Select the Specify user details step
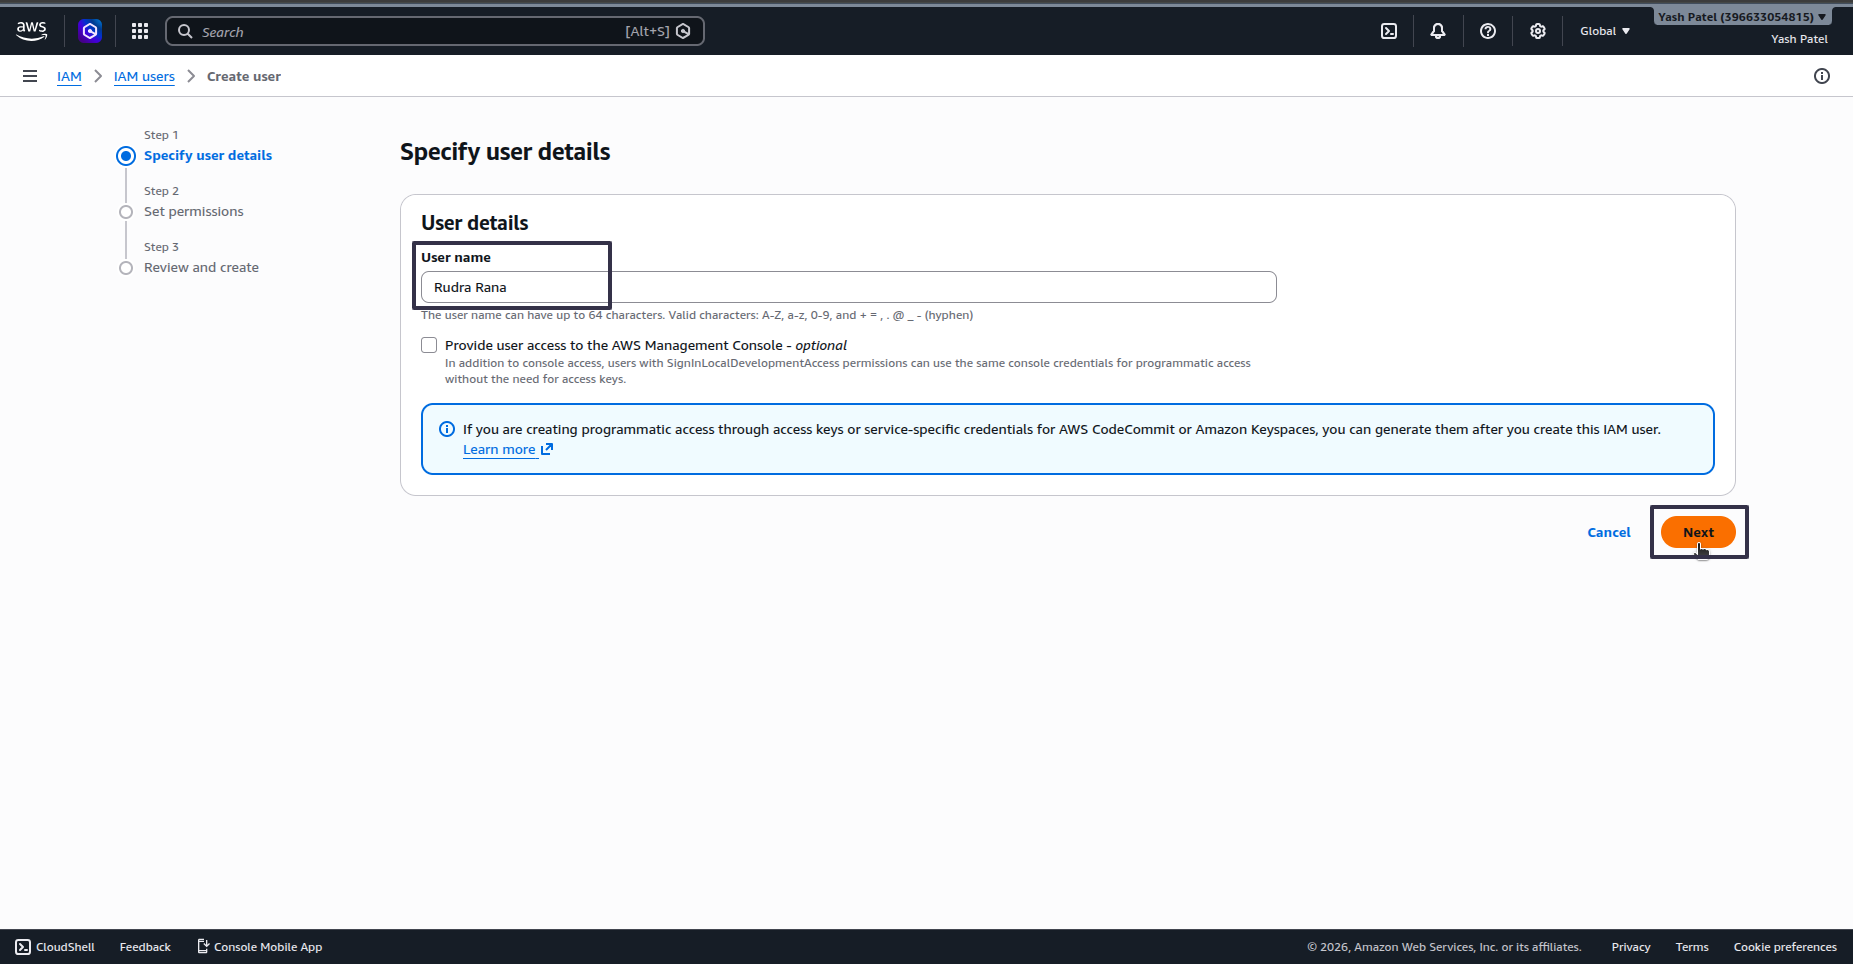1853x964 pixels. click(208, 155)
